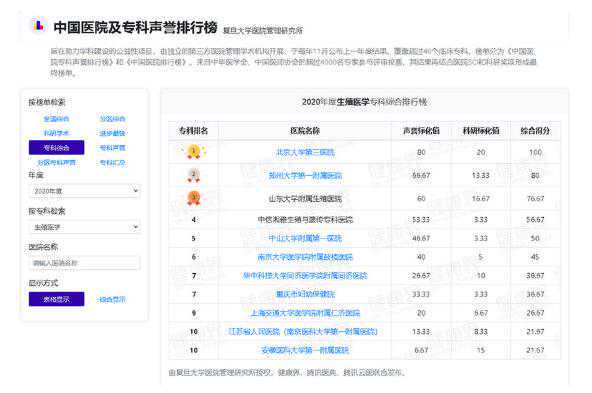The height and width of the screenshot is (393, 592).
Task: Click the page title 中国医院及专科声誉排行榜
Action: pyautogui.click(x=135, y=27)
